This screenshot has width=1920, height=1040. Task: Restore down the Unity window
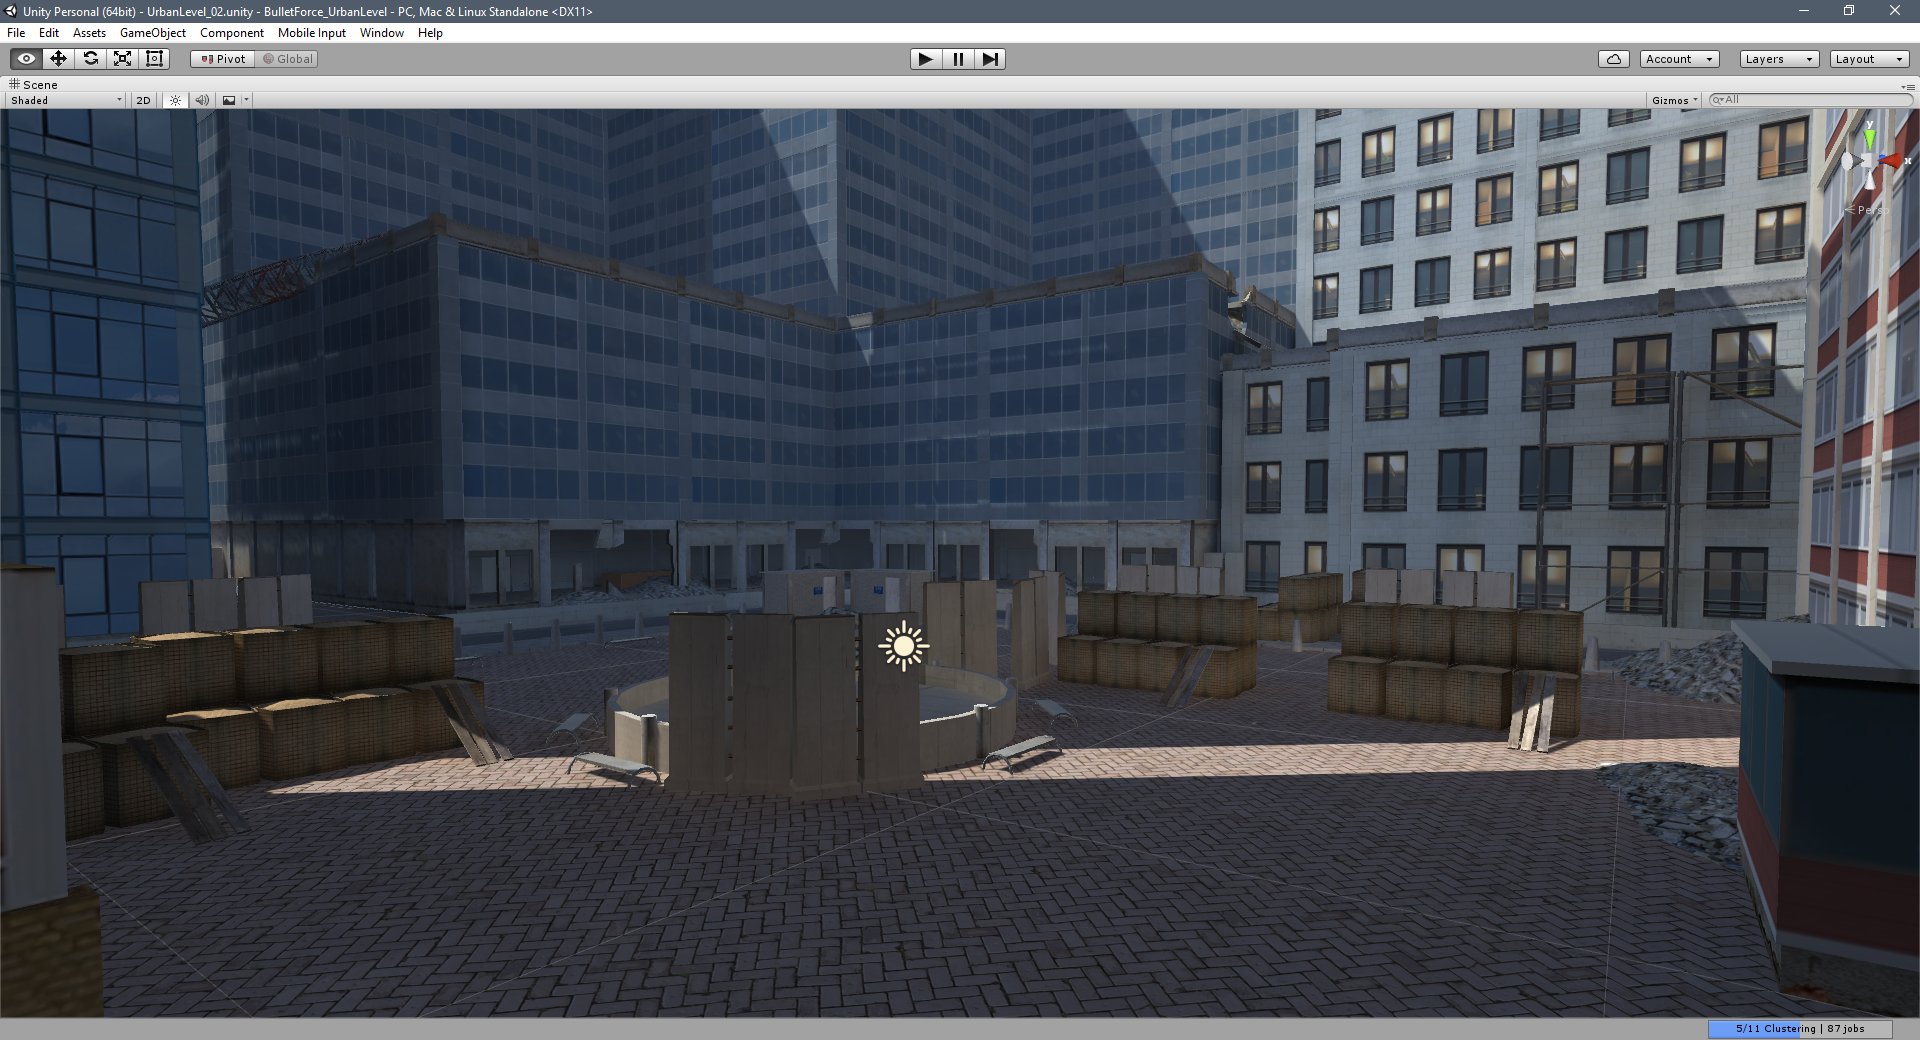coord(1849,11)
